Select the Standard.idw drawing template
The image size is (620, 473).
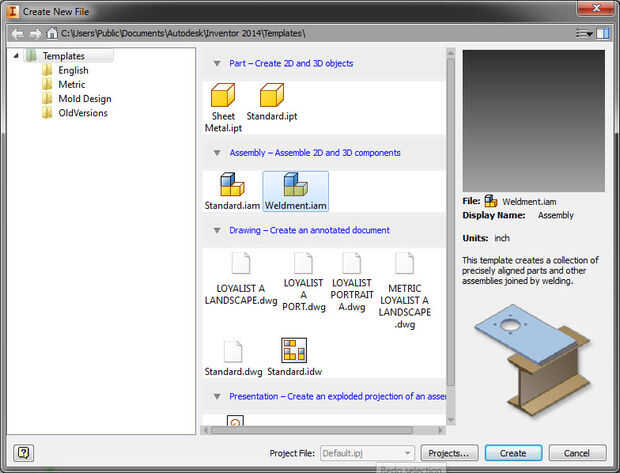[x=294, y=358]
